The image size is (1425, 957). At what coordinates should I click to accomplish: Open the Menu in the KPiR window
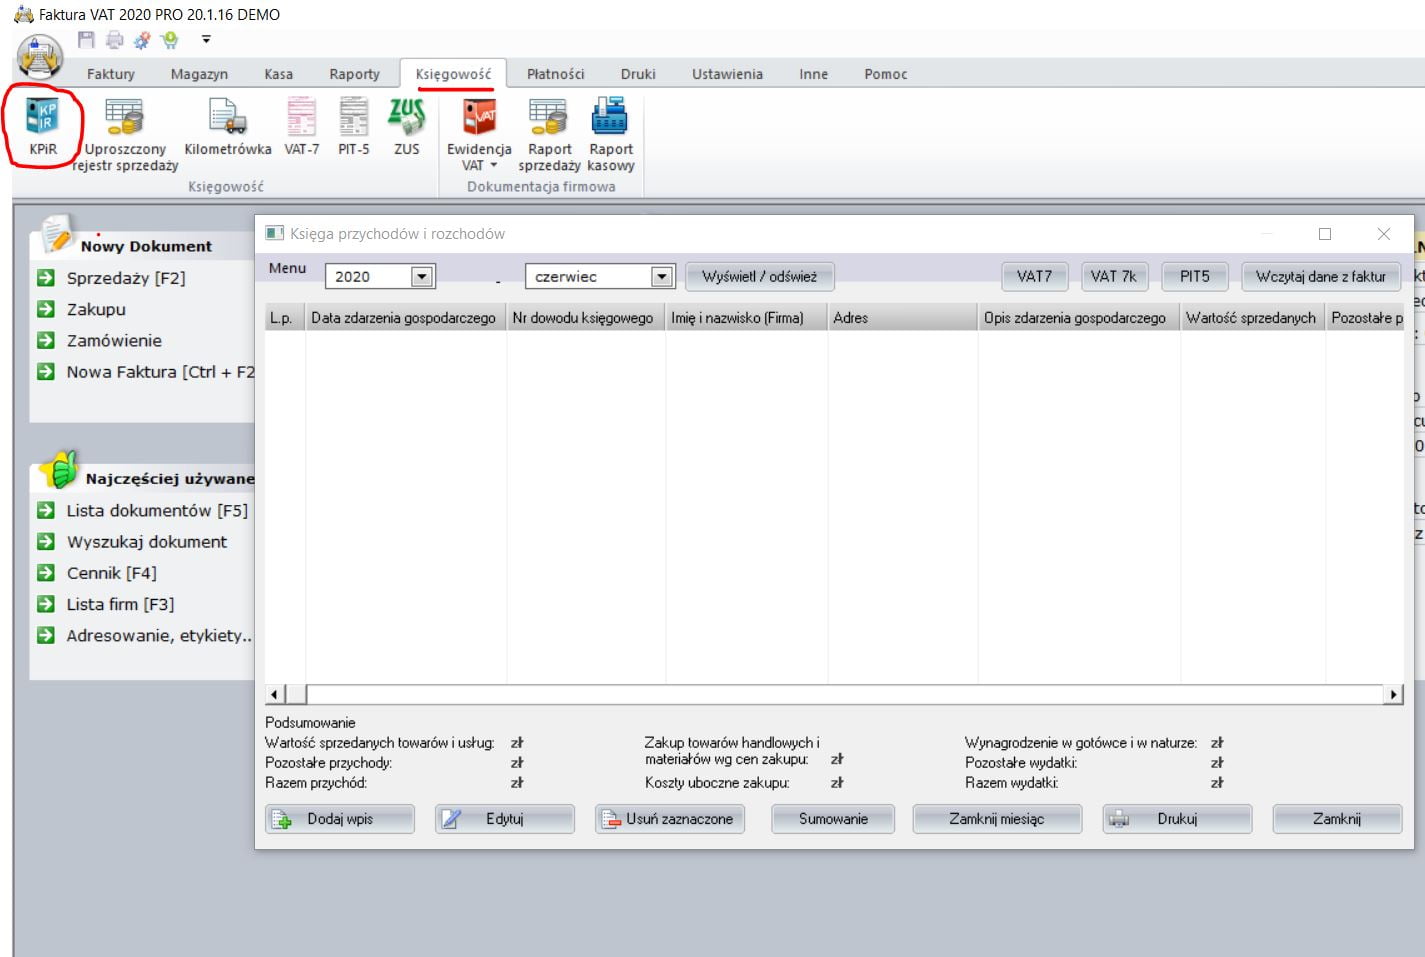(285, 267)
